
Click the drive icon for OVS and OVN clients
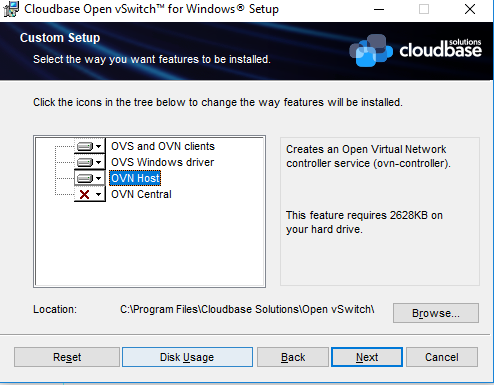pyautogui.click(x=85, y=147)
